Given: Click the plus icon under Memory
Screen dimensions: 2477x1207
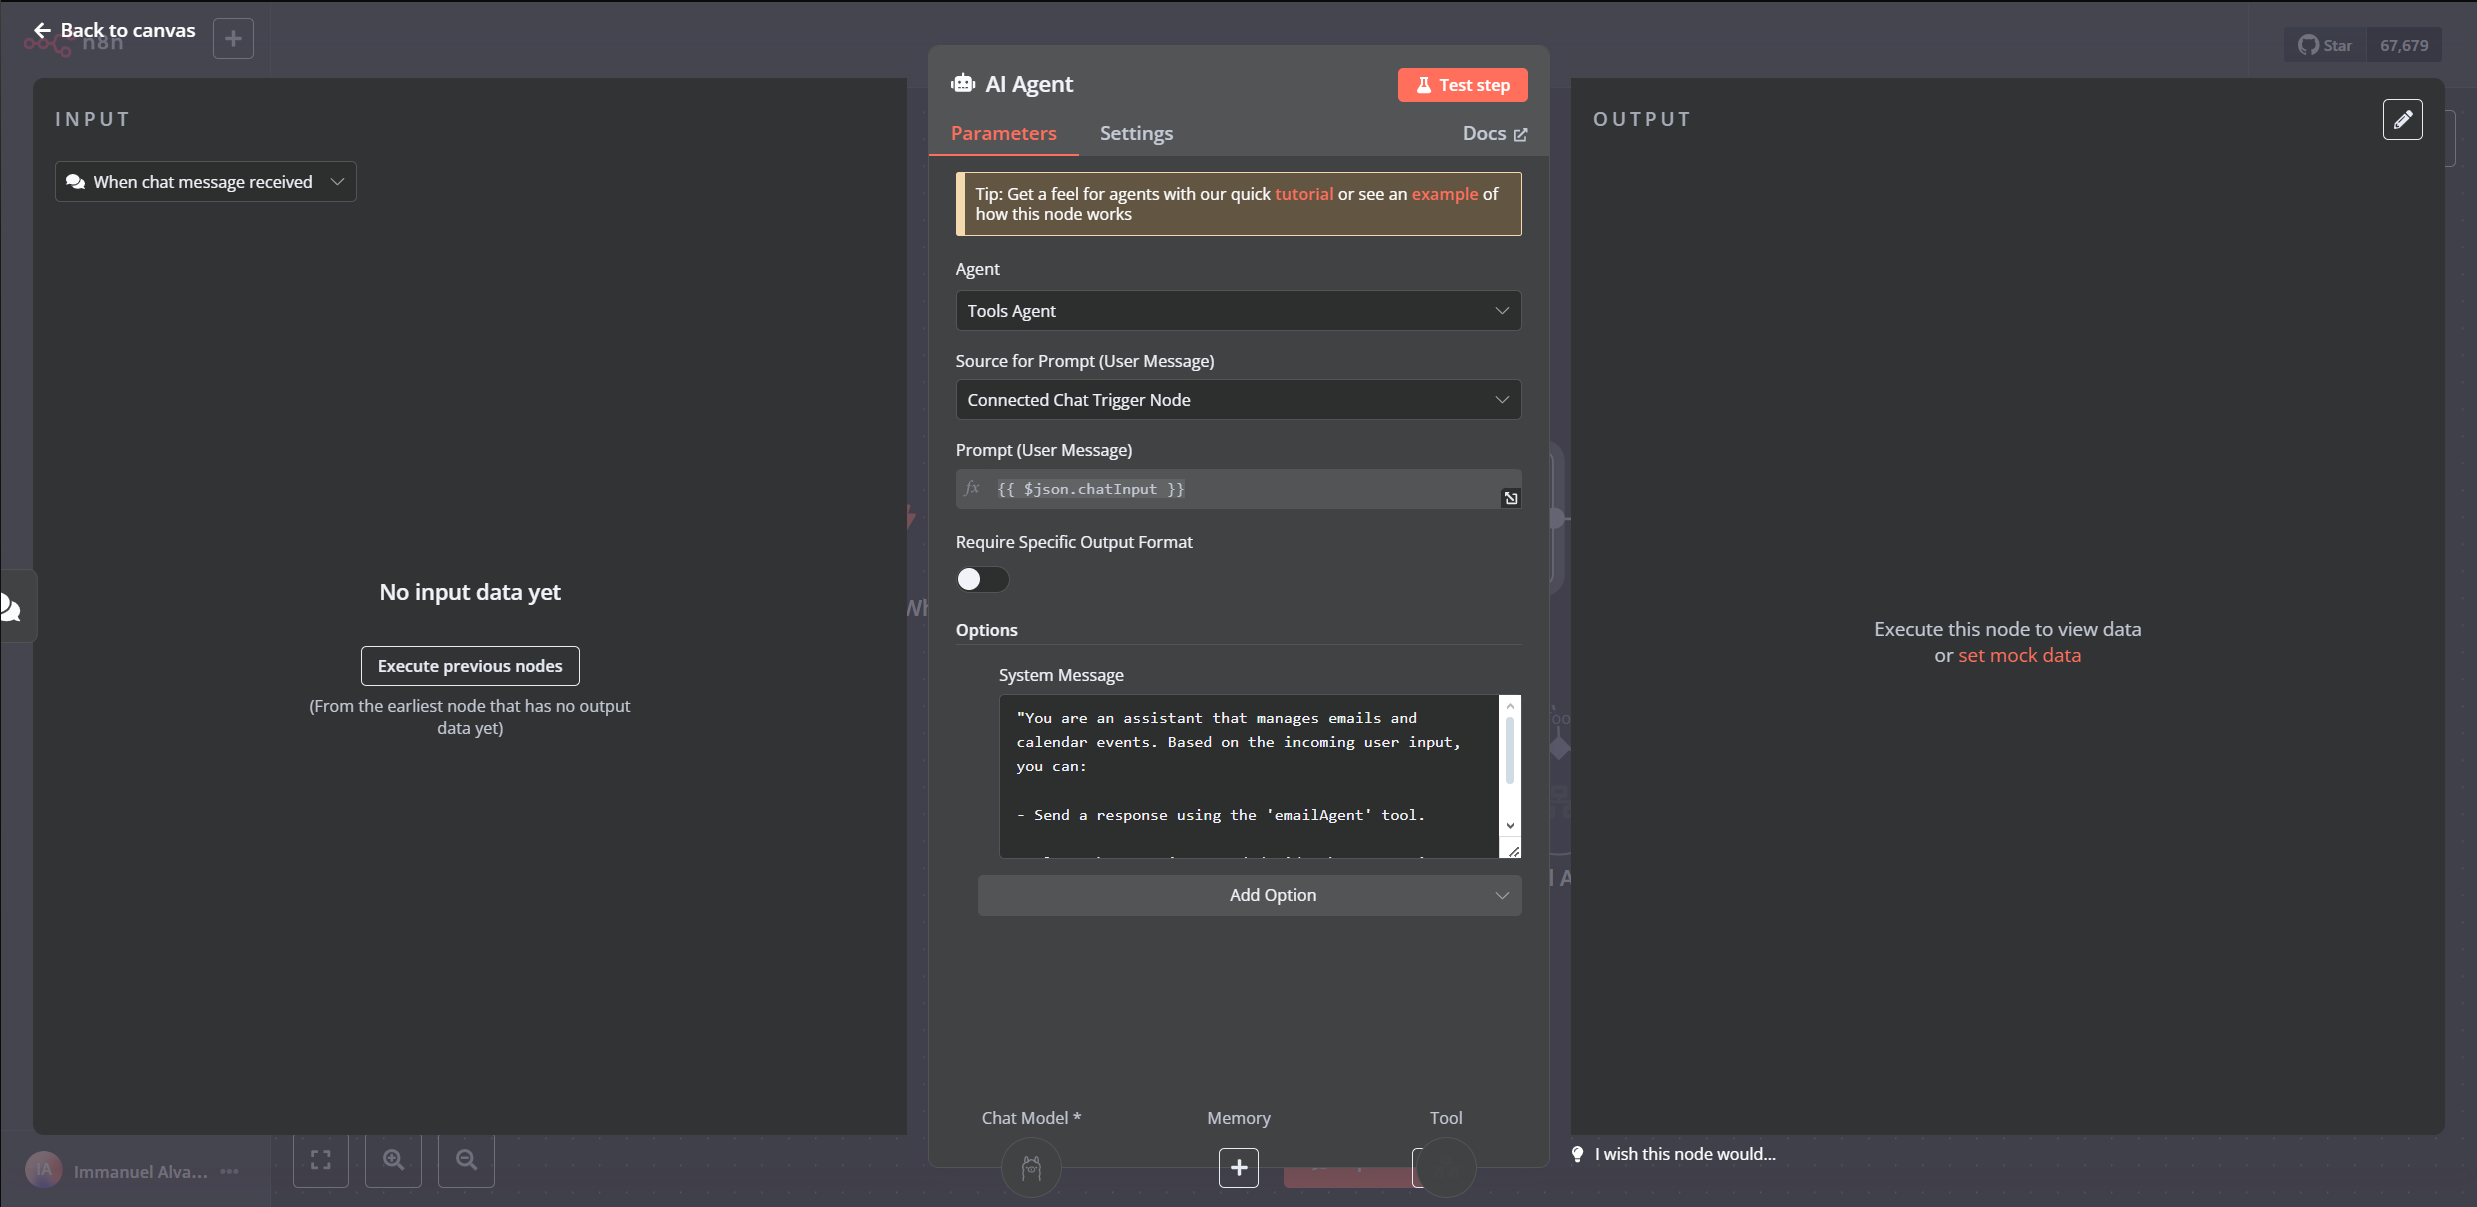Looking at the screenshot, I should tap(1238, 1167).
